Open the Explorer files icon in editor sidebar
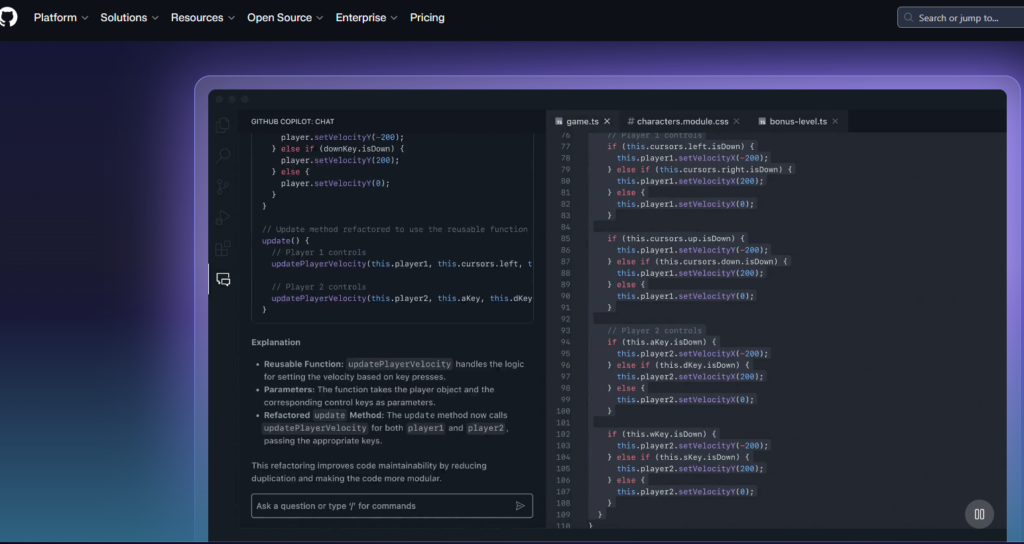Viewport: 1024px width, 544px height. point(223,125)
